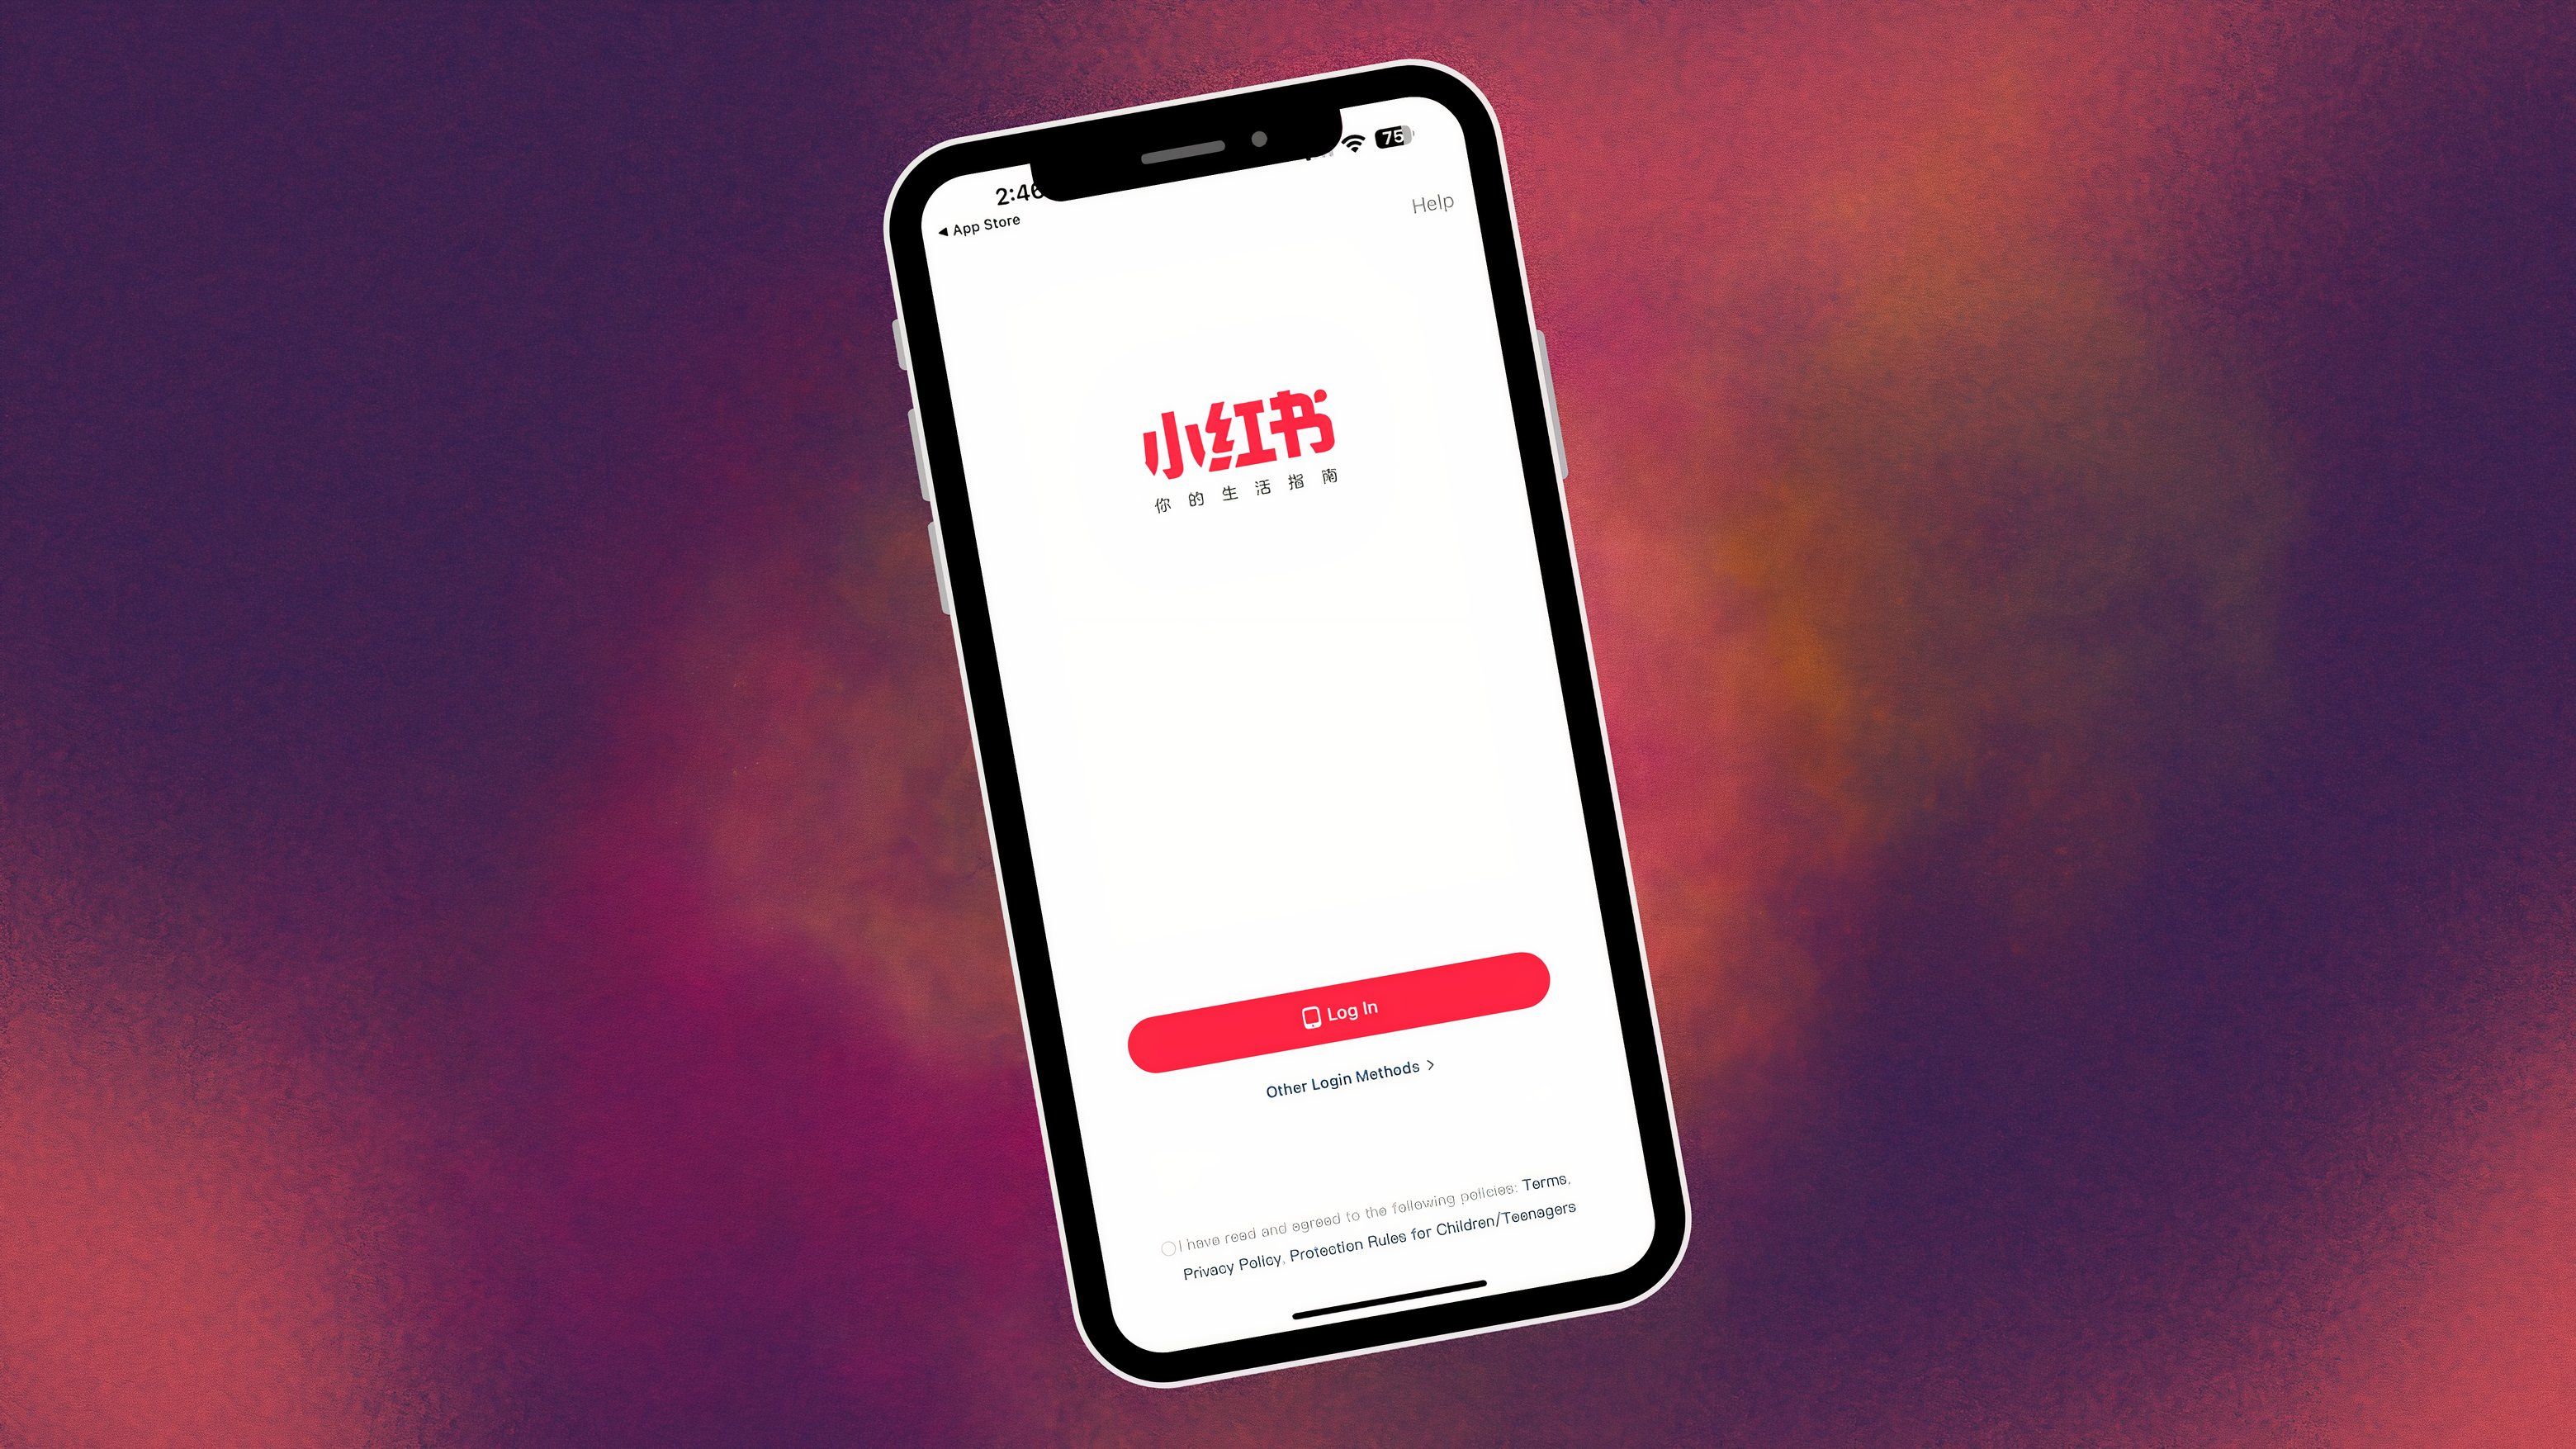The image size is (2576, 1449).
Task: Tap the Help text link top right
Action: click(1433, 203)
